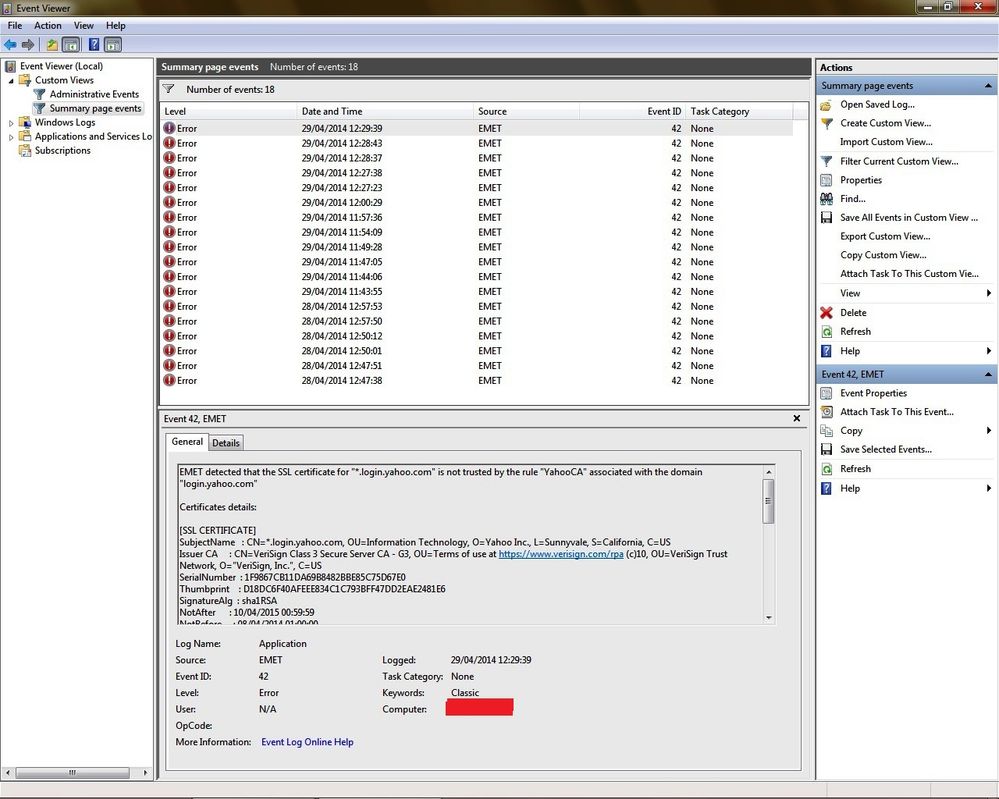Expand Applications and Services Logs node

click(11, 137)
